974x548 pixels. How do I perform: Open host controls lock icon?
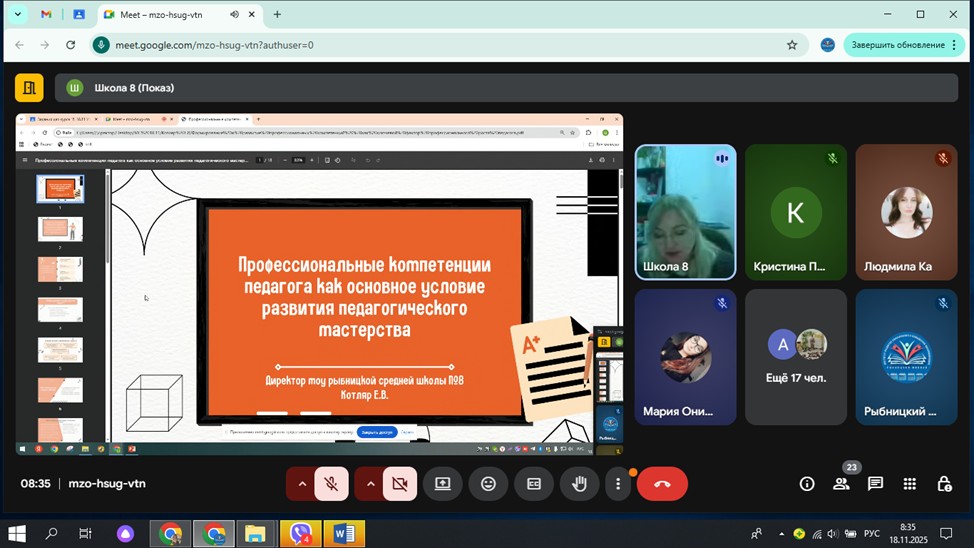(943, 484)
